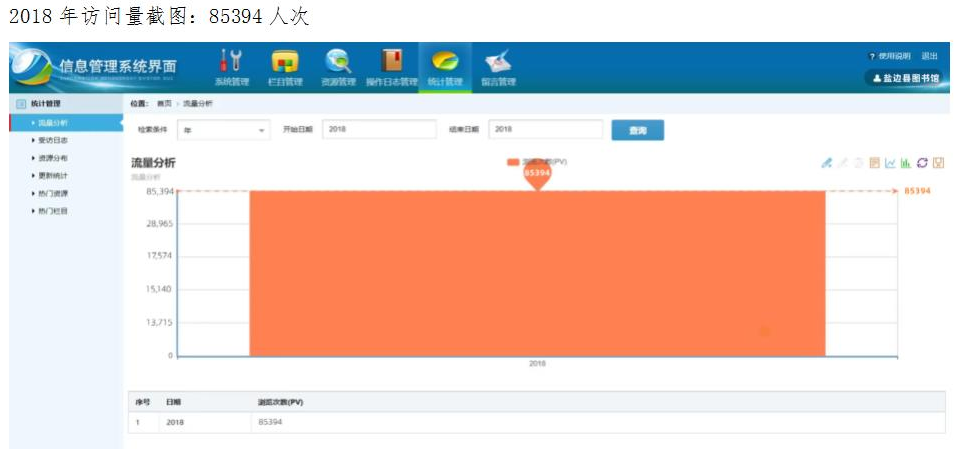Image resolution: width=970 pixels, height=449 pixels.
Task: Click the 首页 breadcrumb link
Action: tap(164, 104)
